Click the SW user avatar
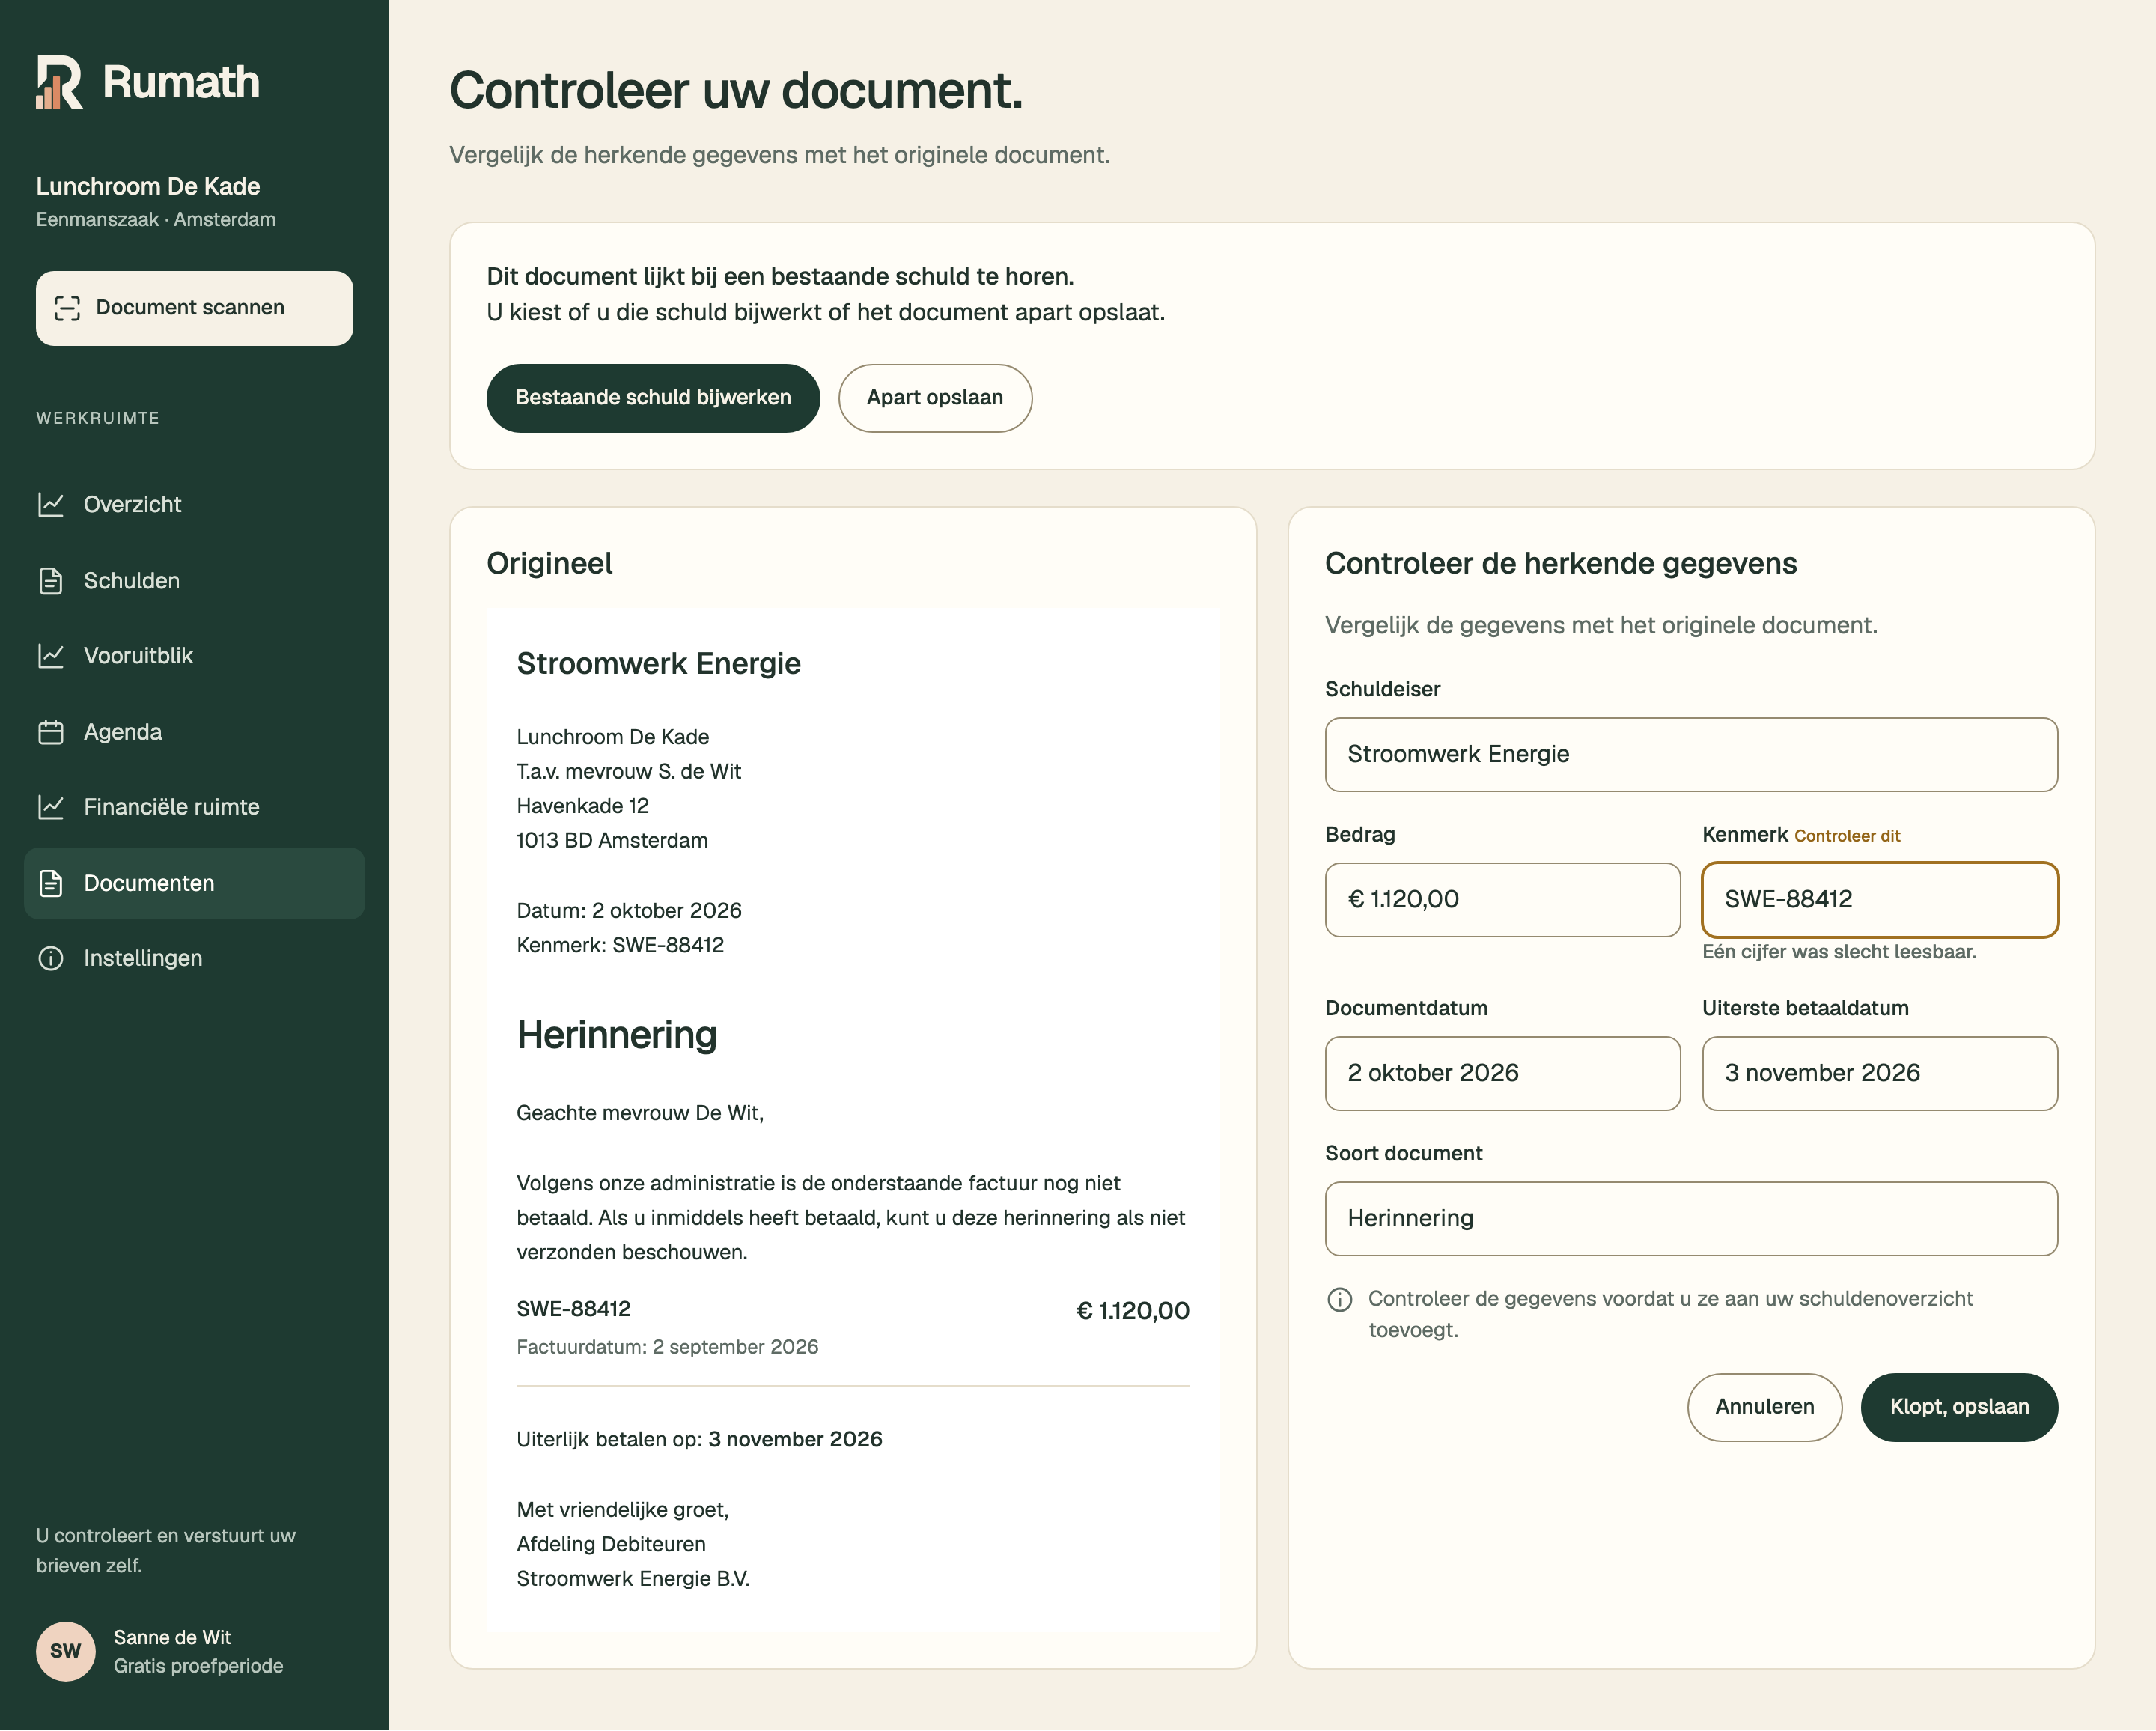Screen dimensions: 2156x1731 (x=66, y=1651)
